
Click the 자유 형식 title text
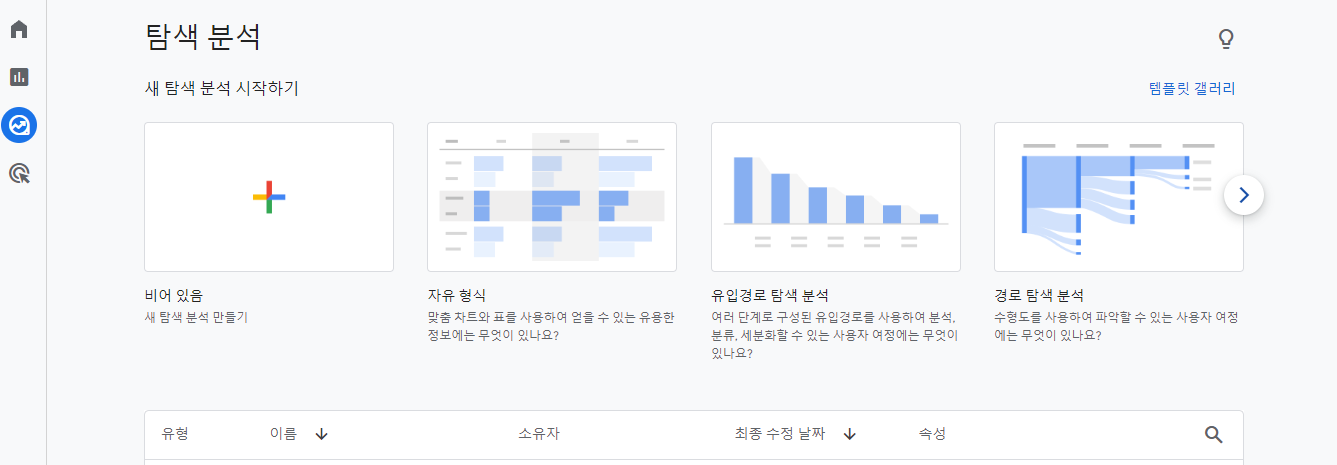(x=456, y=296)
